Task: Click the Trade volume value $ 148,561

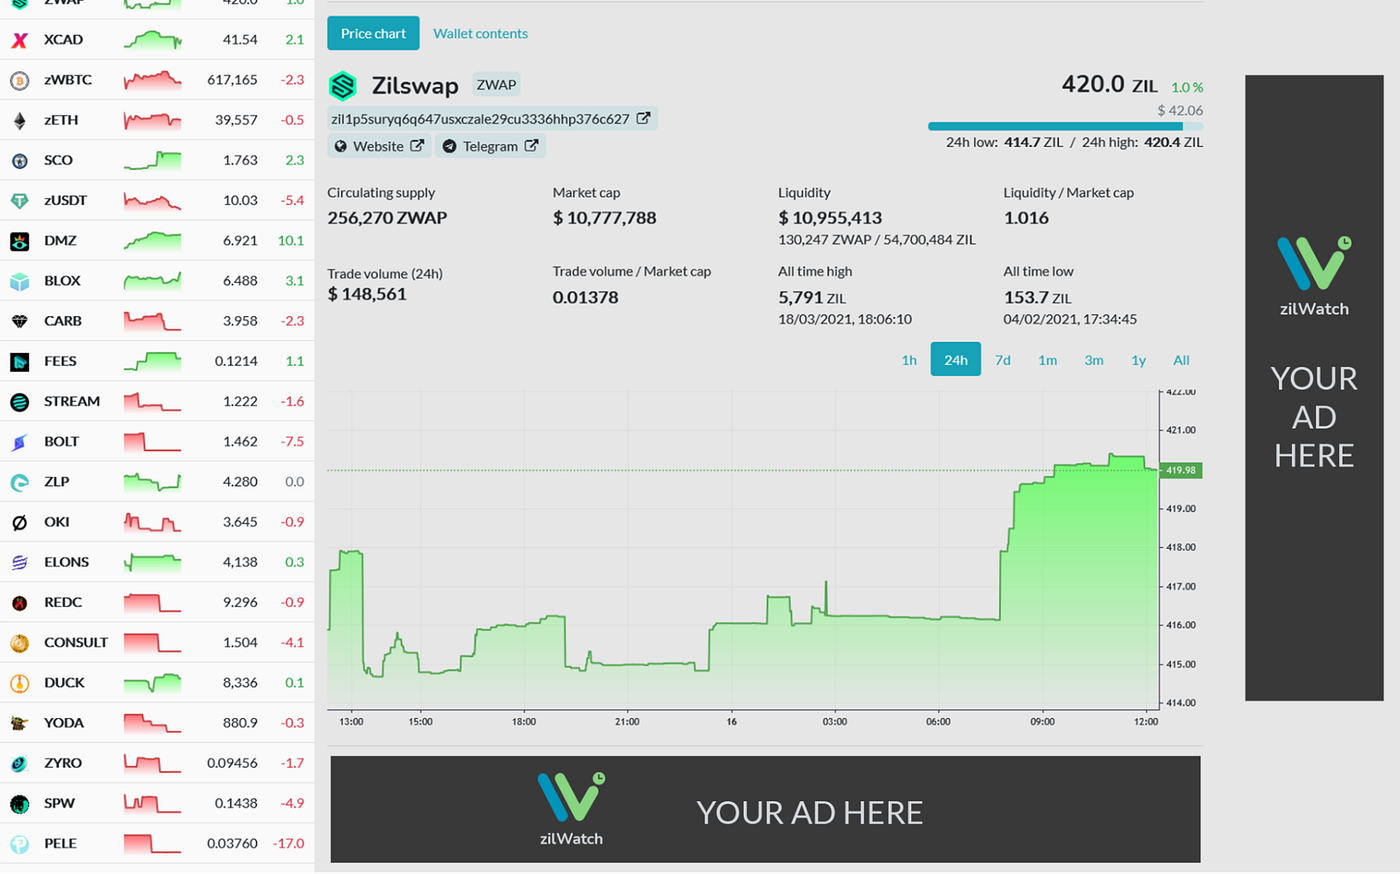Action: coord(367,294)
